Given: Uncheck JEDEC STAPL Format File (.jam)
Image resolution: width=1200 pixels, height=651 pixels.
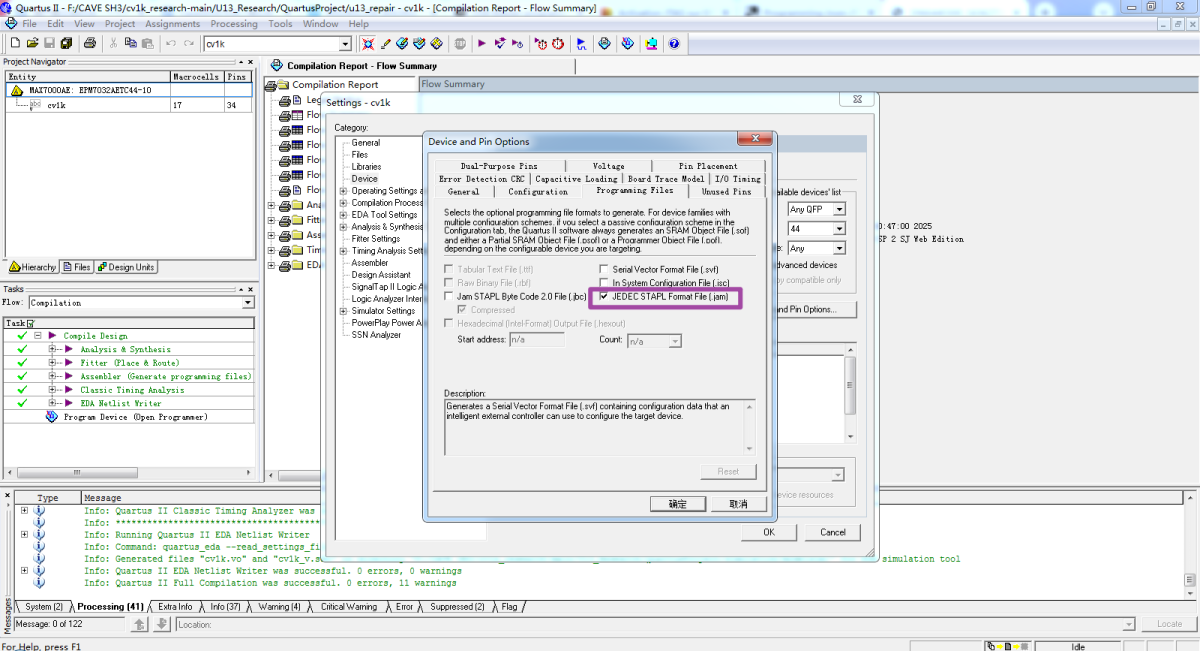Looking at the screenshot, I should point(603,297).
